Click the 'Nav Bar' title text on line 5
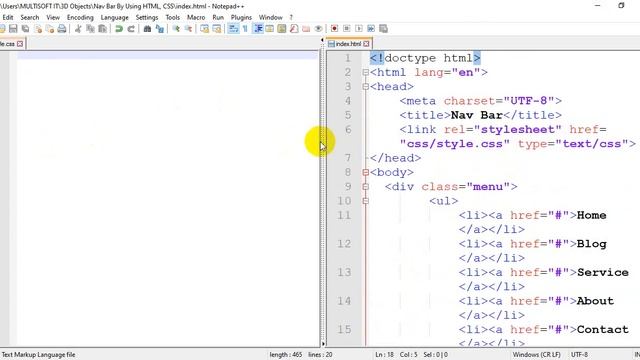The width and height of the screenshot is (640, 360). [476, 115]
